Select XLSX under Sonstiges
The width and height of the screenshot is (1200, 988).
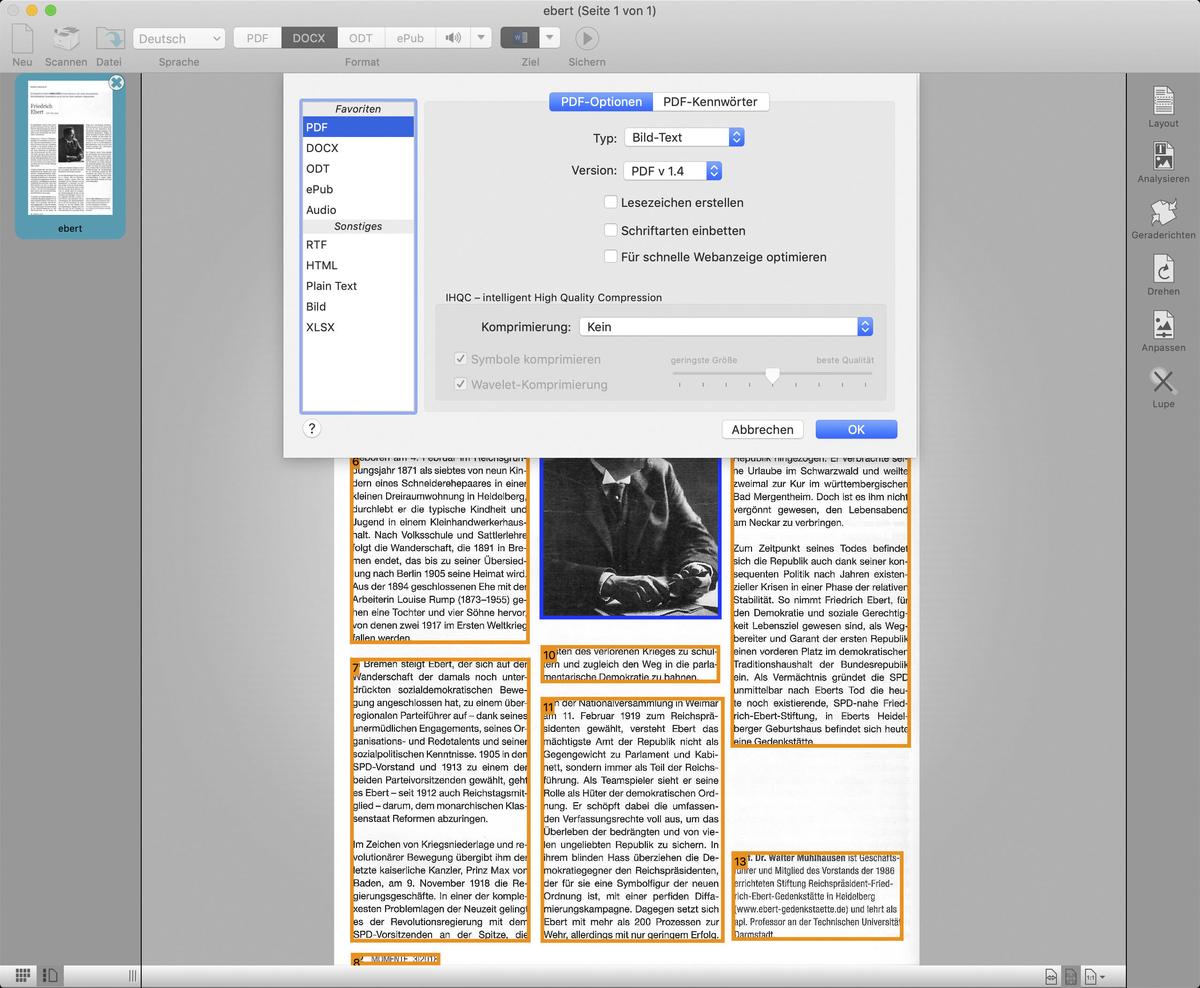point(358,327)
